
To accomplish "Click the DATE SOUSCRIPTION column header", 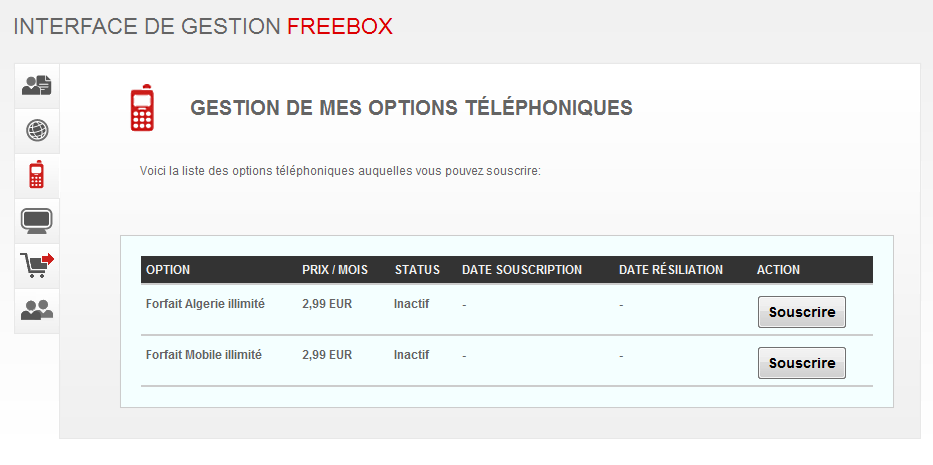I will coord(522,270).
